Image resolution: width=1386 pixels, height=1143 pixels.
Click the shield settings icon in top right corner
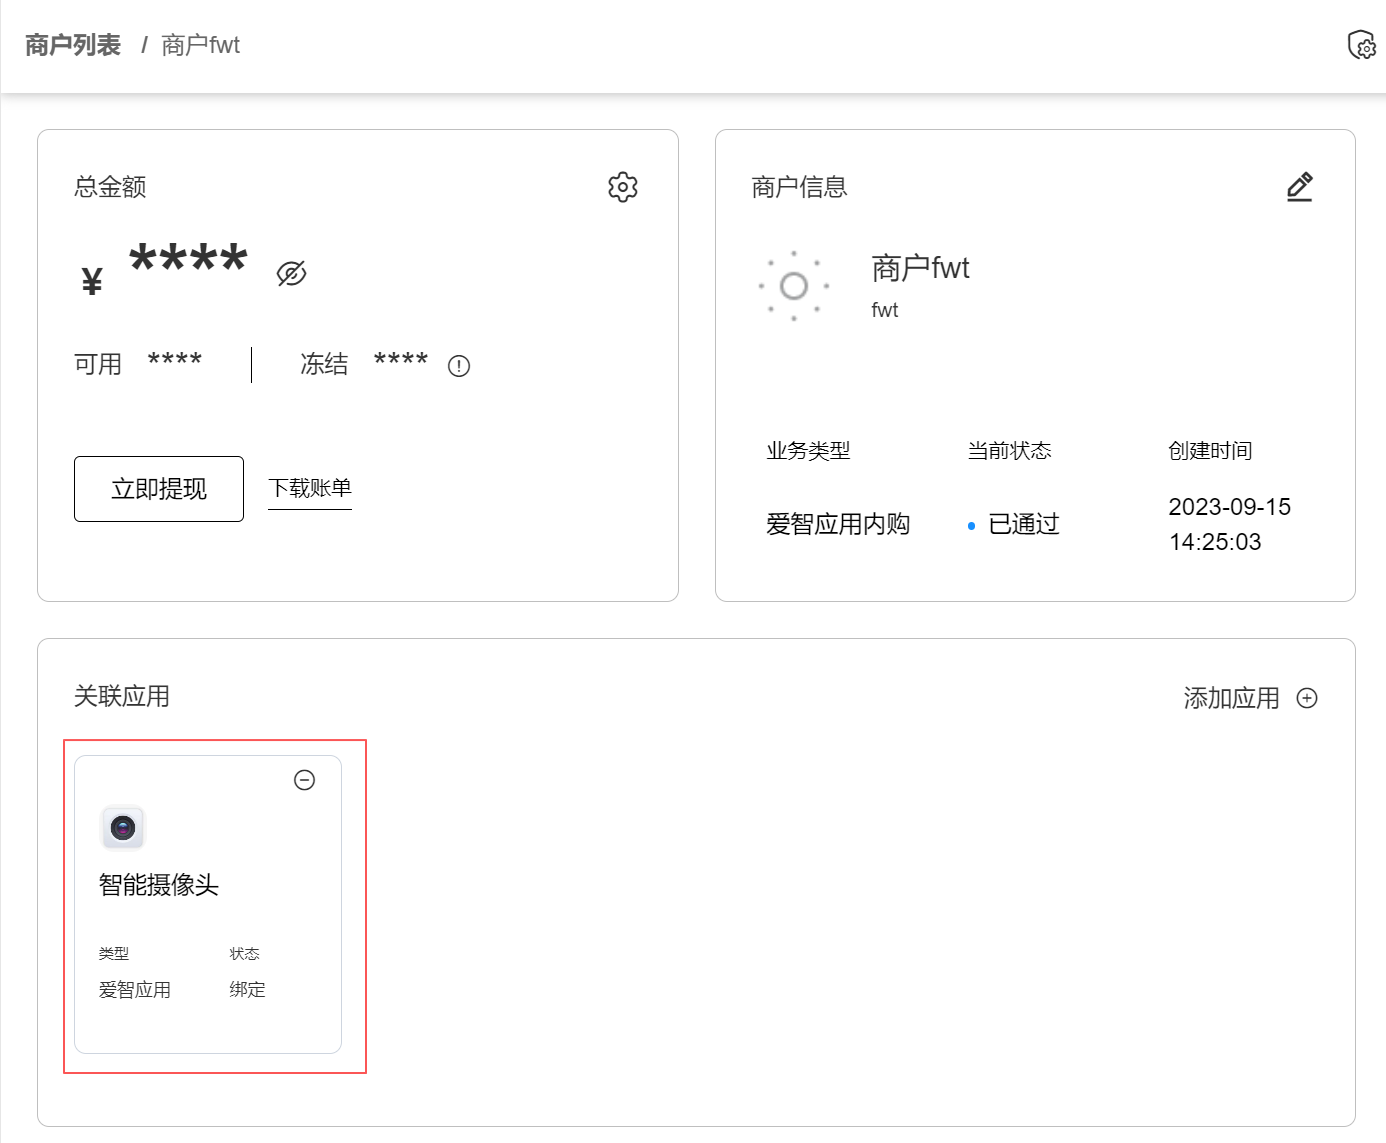click(x=1360, y=45)
